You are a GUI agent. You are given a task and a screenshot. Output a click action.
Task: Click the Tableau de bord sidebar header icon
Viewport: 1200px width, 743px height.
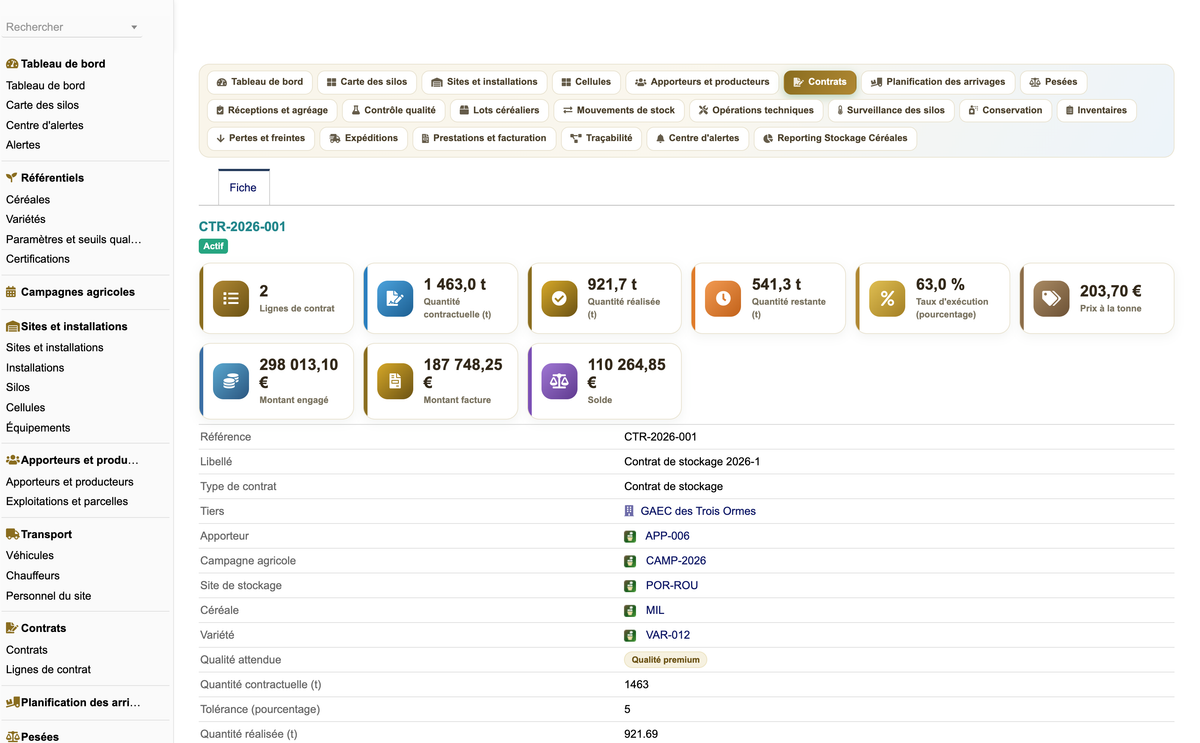[x=12, y=63]
